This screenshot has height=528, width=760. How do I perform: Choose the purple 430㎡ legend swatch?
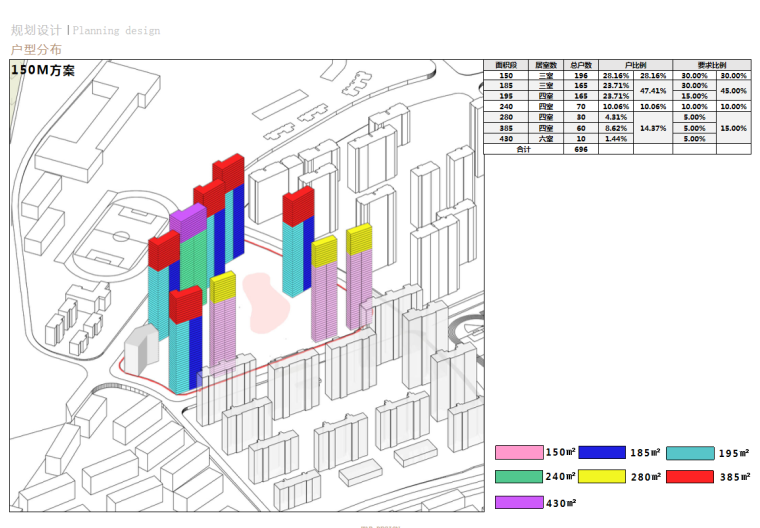pos(518,502)
